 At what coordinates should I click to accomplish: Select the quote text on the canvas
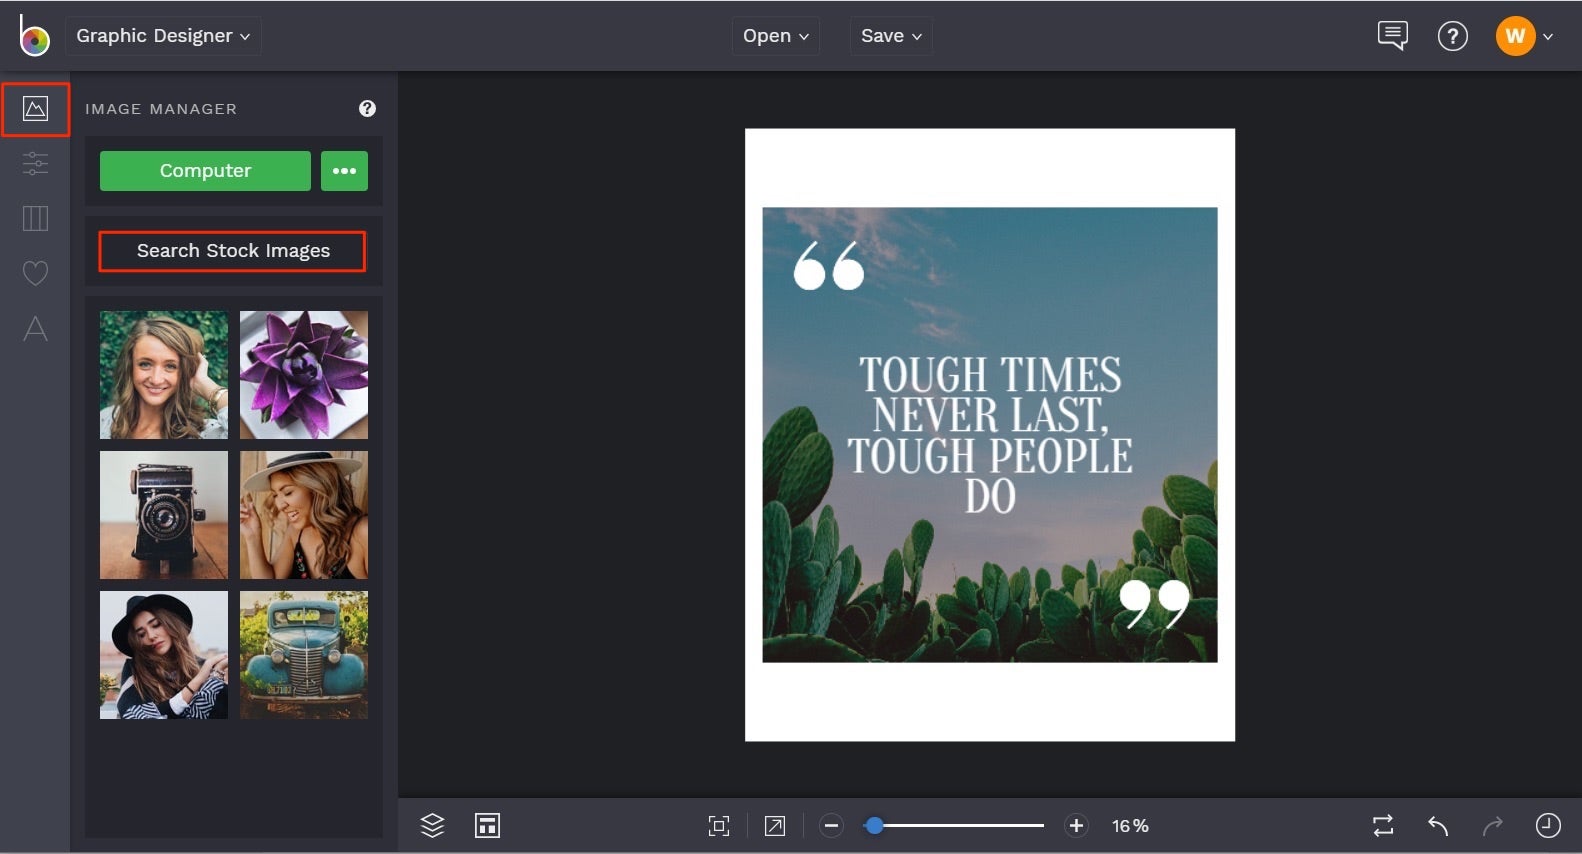click(x=990, y=435)
